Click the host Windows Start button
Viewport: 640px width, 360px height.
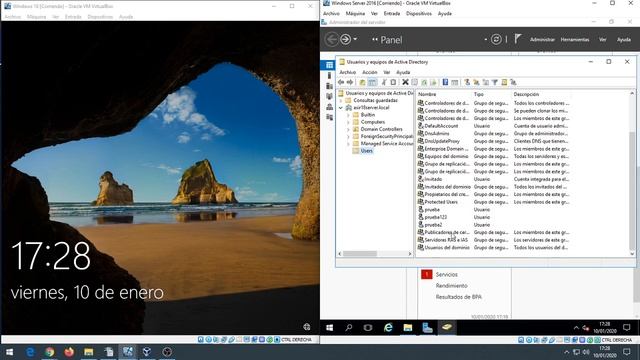tap(9, 352)
